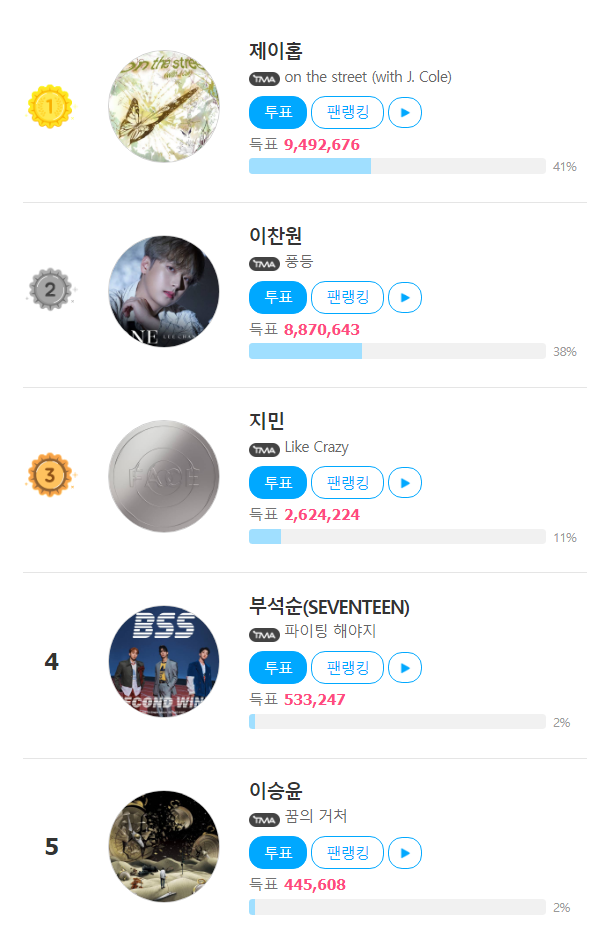Open 팬랭킹 for 이승윤

348,852
